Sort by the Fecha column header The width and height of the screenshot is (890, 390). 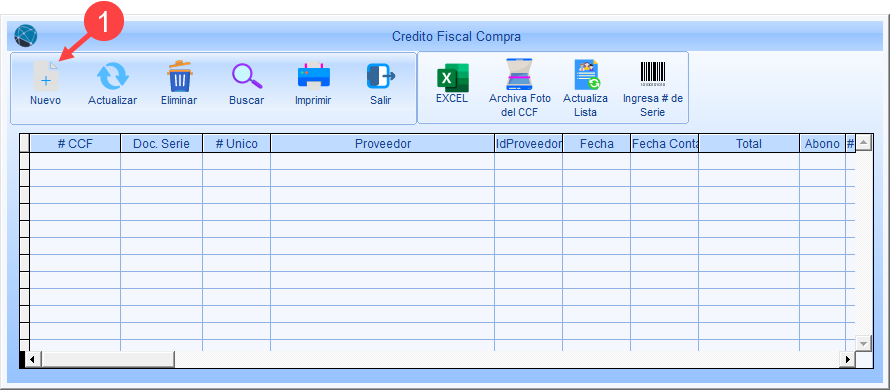597,144
